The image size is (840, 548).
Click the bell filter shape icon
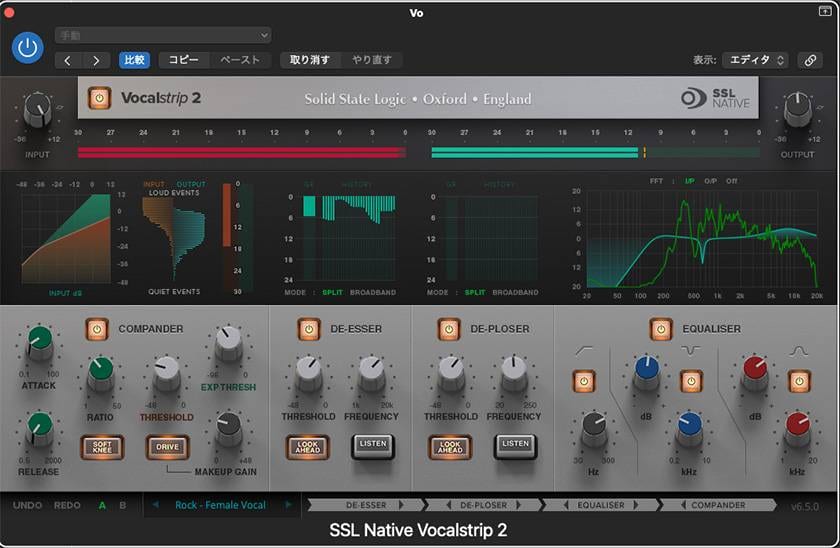point(799,351)
